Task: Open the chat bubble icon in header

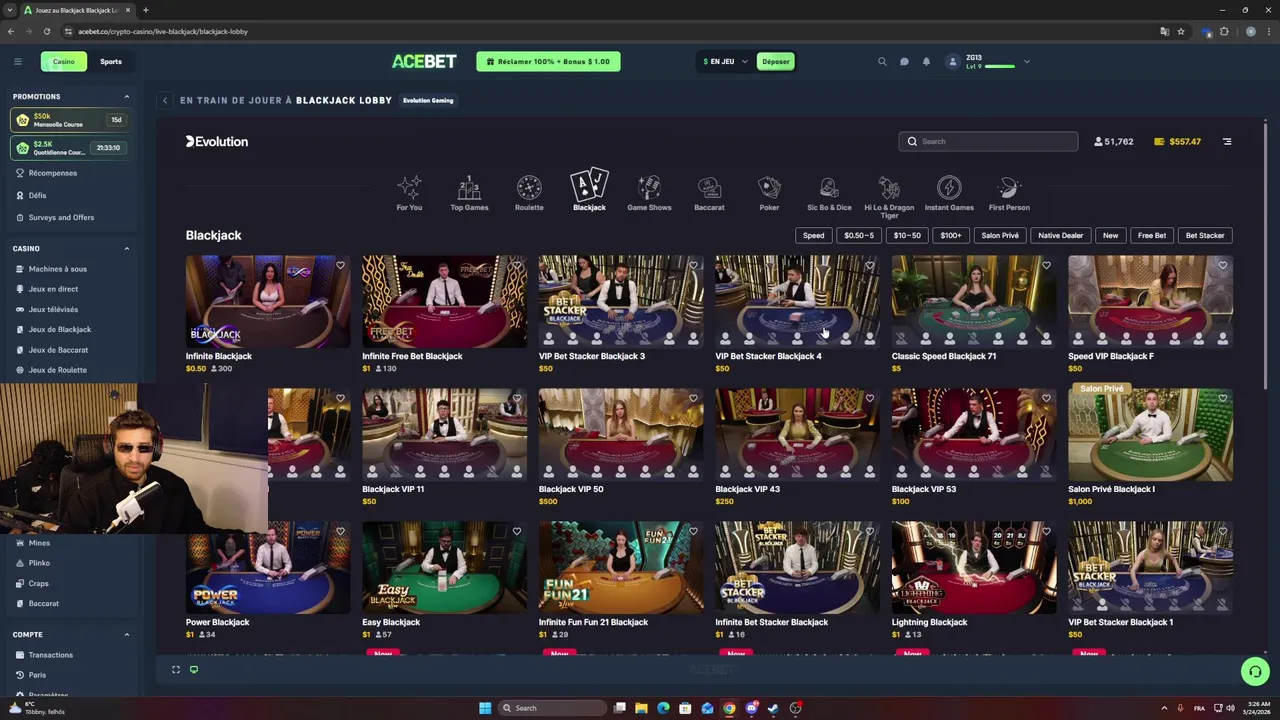Action: pos(904,61)
